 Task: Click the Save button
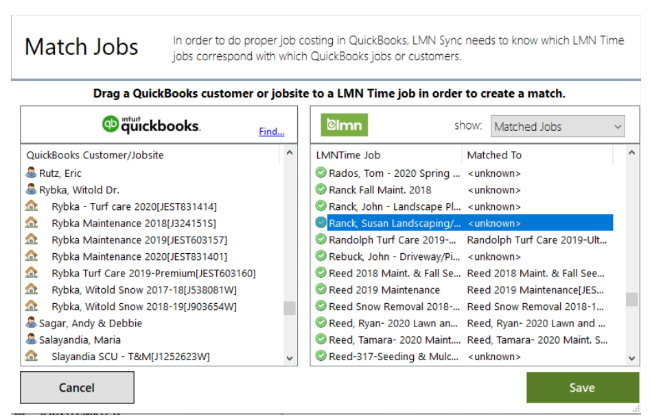(582, 388)
